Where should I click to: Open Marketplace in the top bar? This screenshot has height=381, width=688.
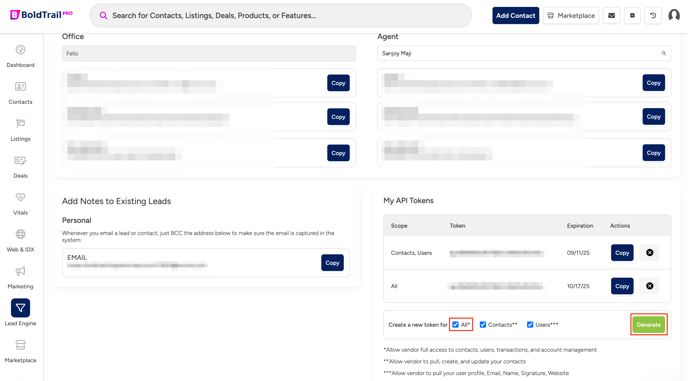click(571, 15)
